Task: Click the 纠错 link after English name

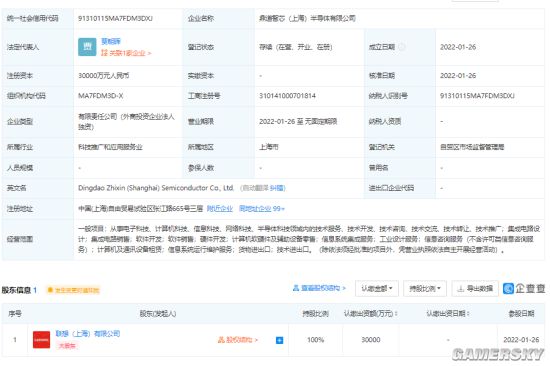Action: [277, 188]
